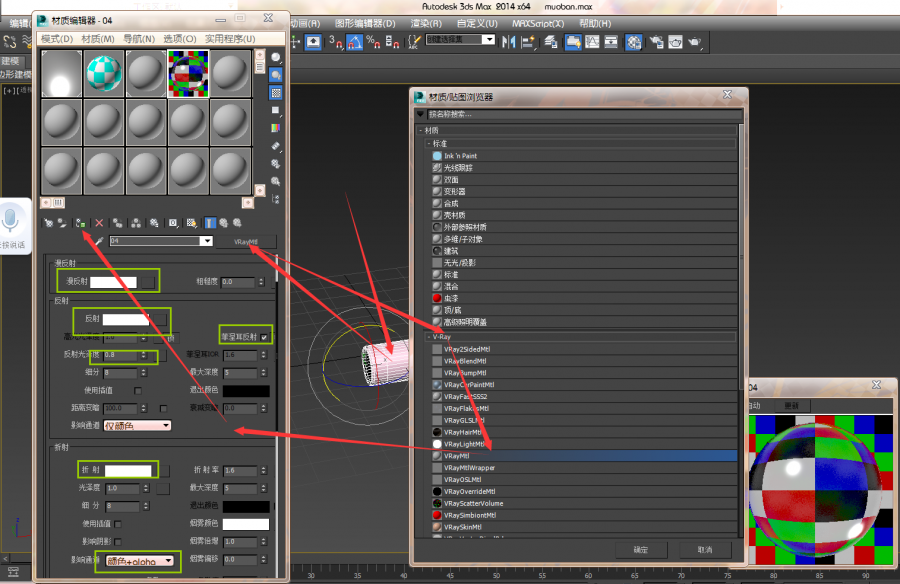
Task: Click Assign Material to Selection icon
Action: click(x=80, y=222)
